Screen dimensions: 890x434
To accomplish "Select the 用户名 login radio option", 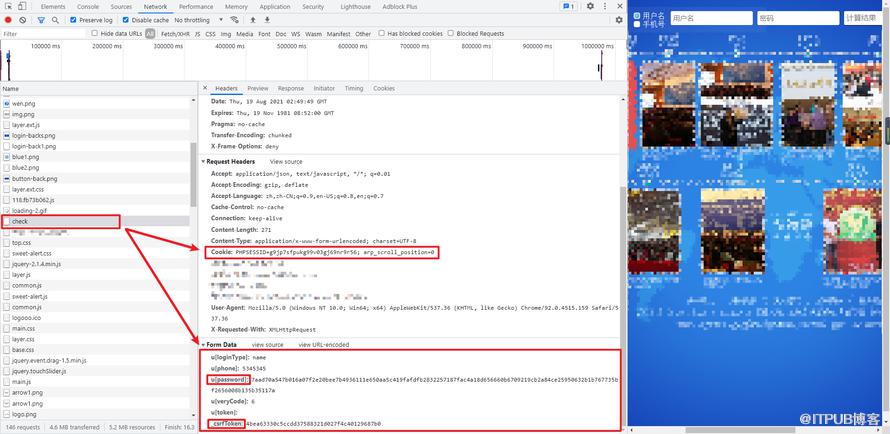I will coord(637,15).
